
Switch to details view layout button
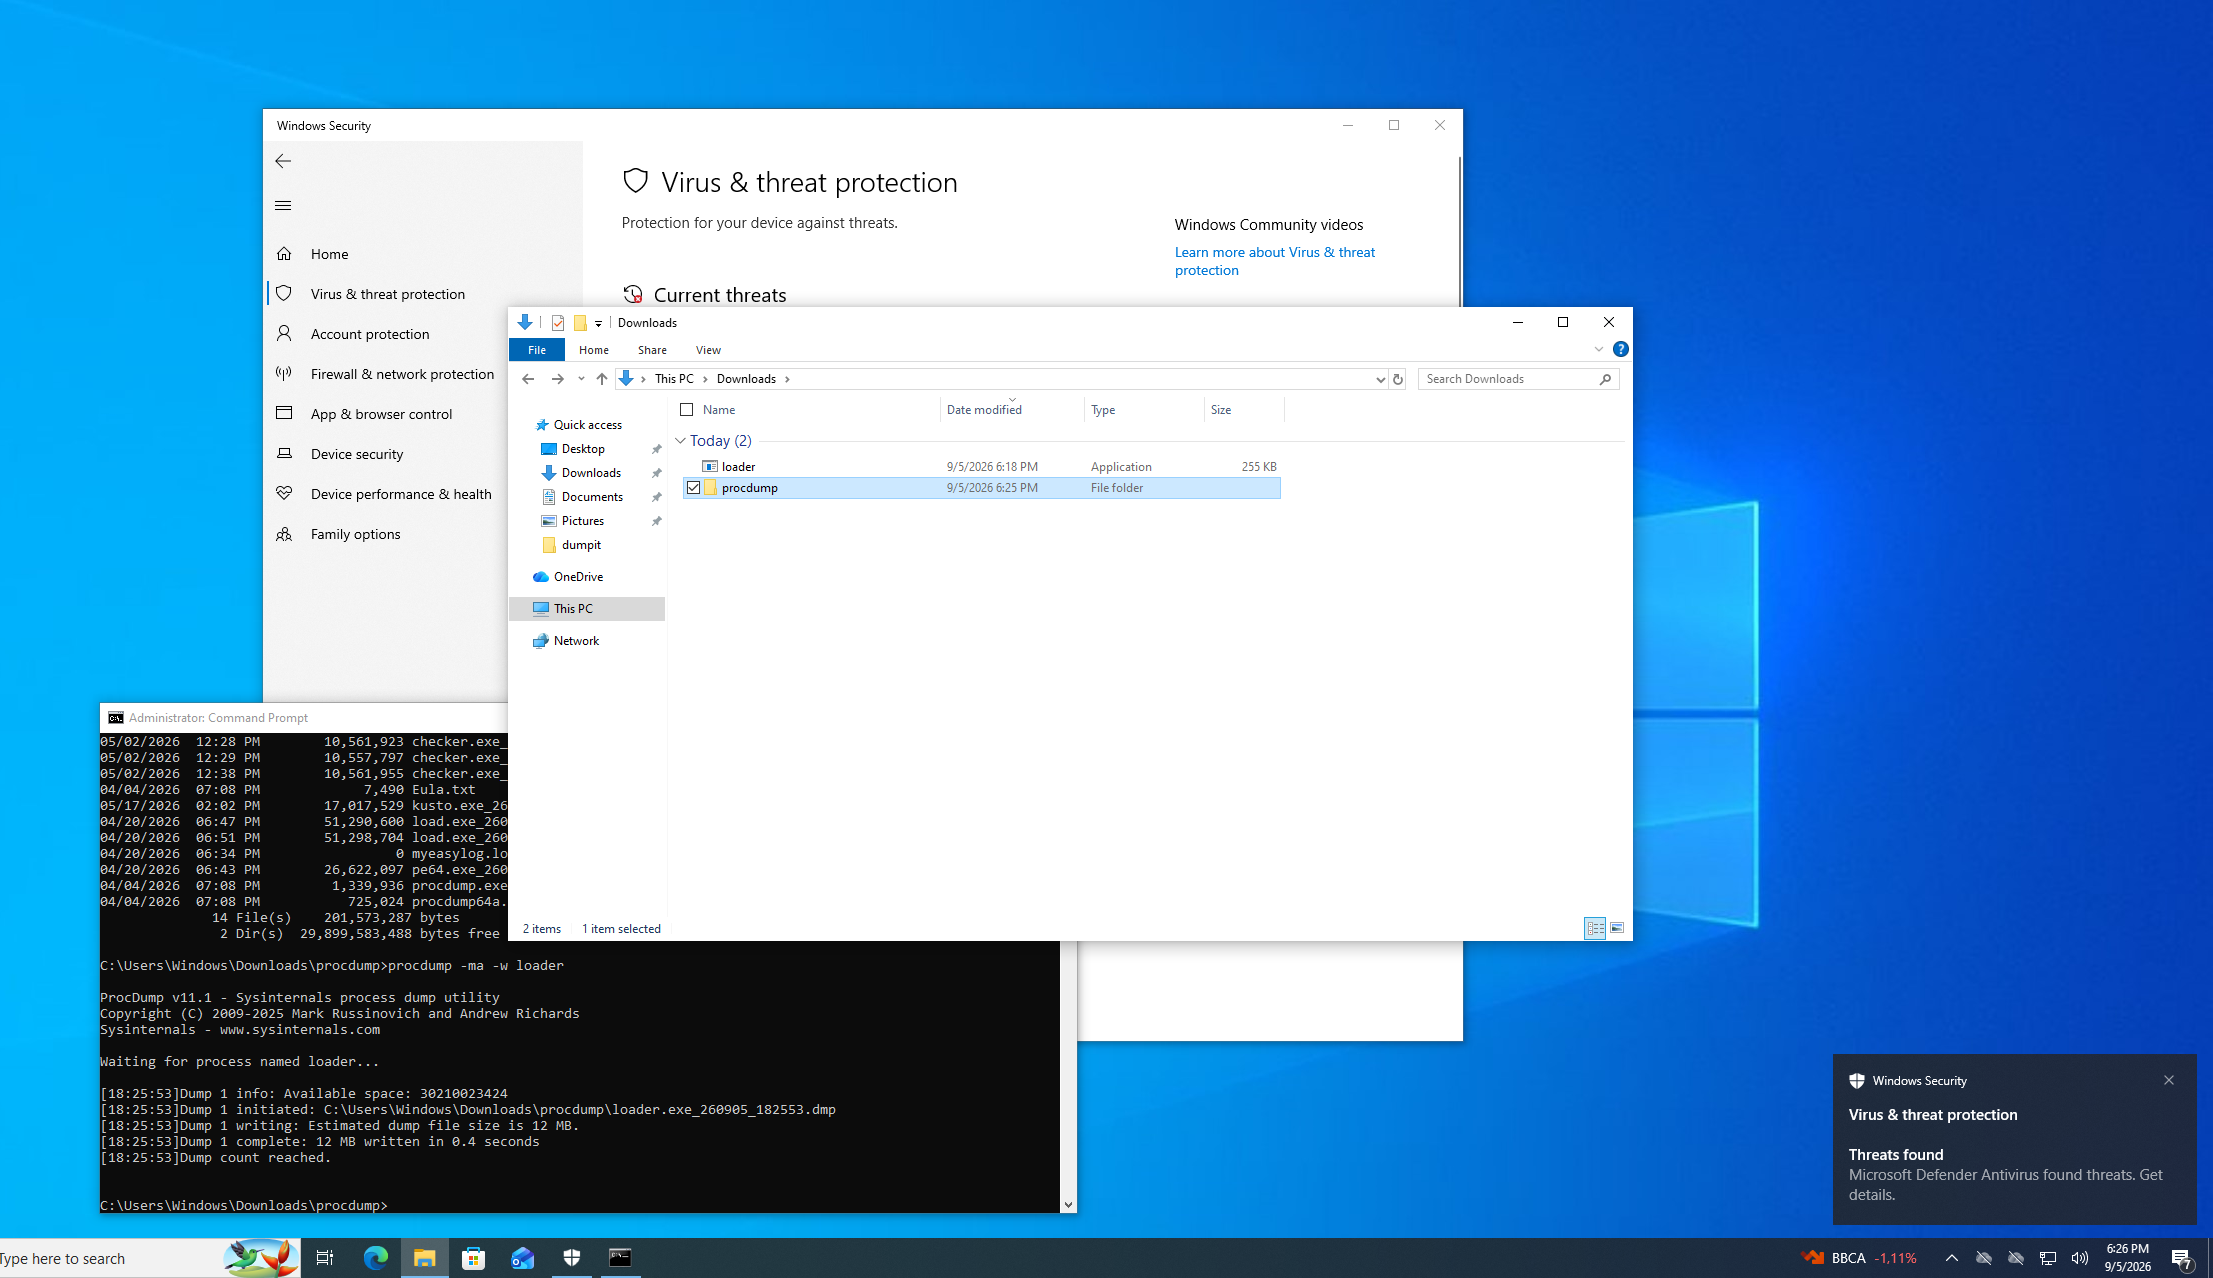pos(1595,928)
